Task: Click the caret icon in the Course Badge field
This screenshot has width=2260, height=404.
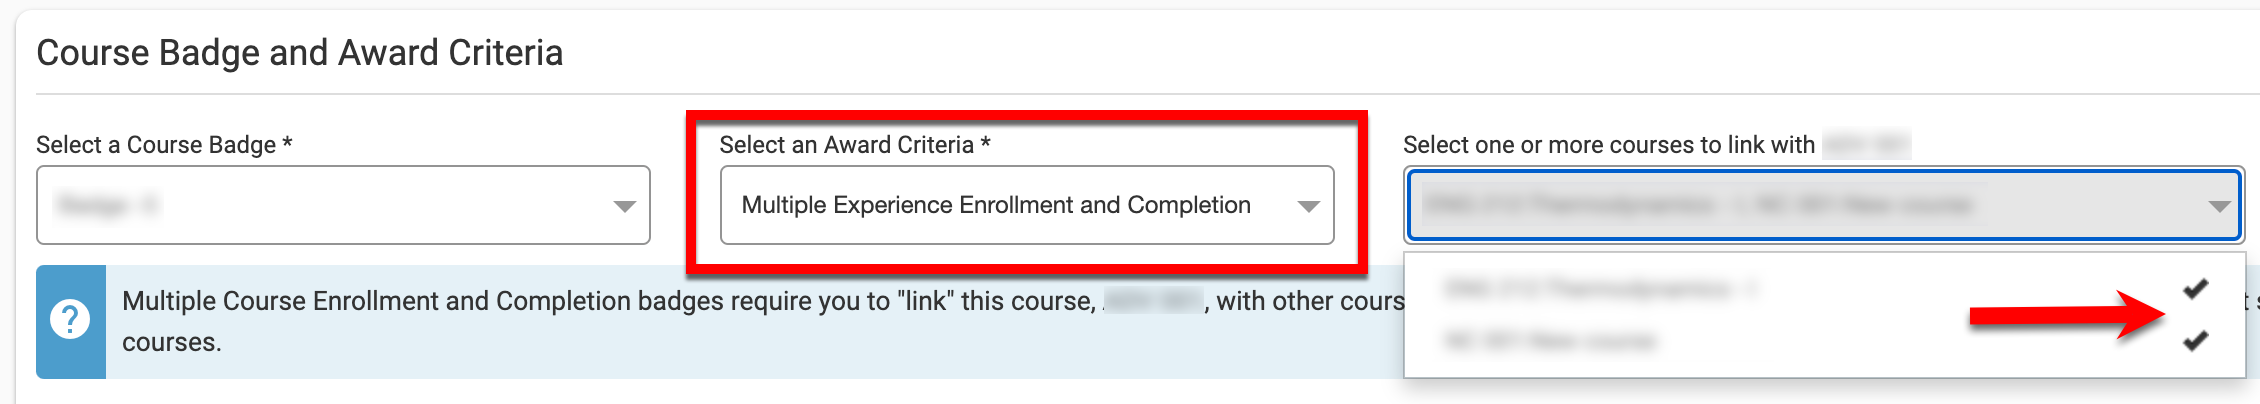Action: (x=624, y=206)
